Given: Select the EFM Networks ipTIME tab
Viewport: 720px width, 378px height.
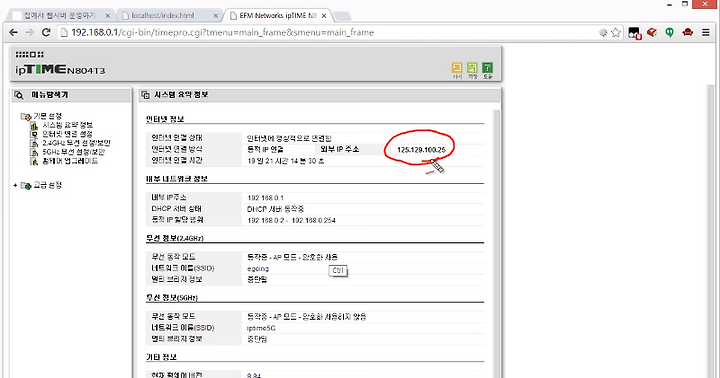Looking at the screenshot, I should (278, 16).
